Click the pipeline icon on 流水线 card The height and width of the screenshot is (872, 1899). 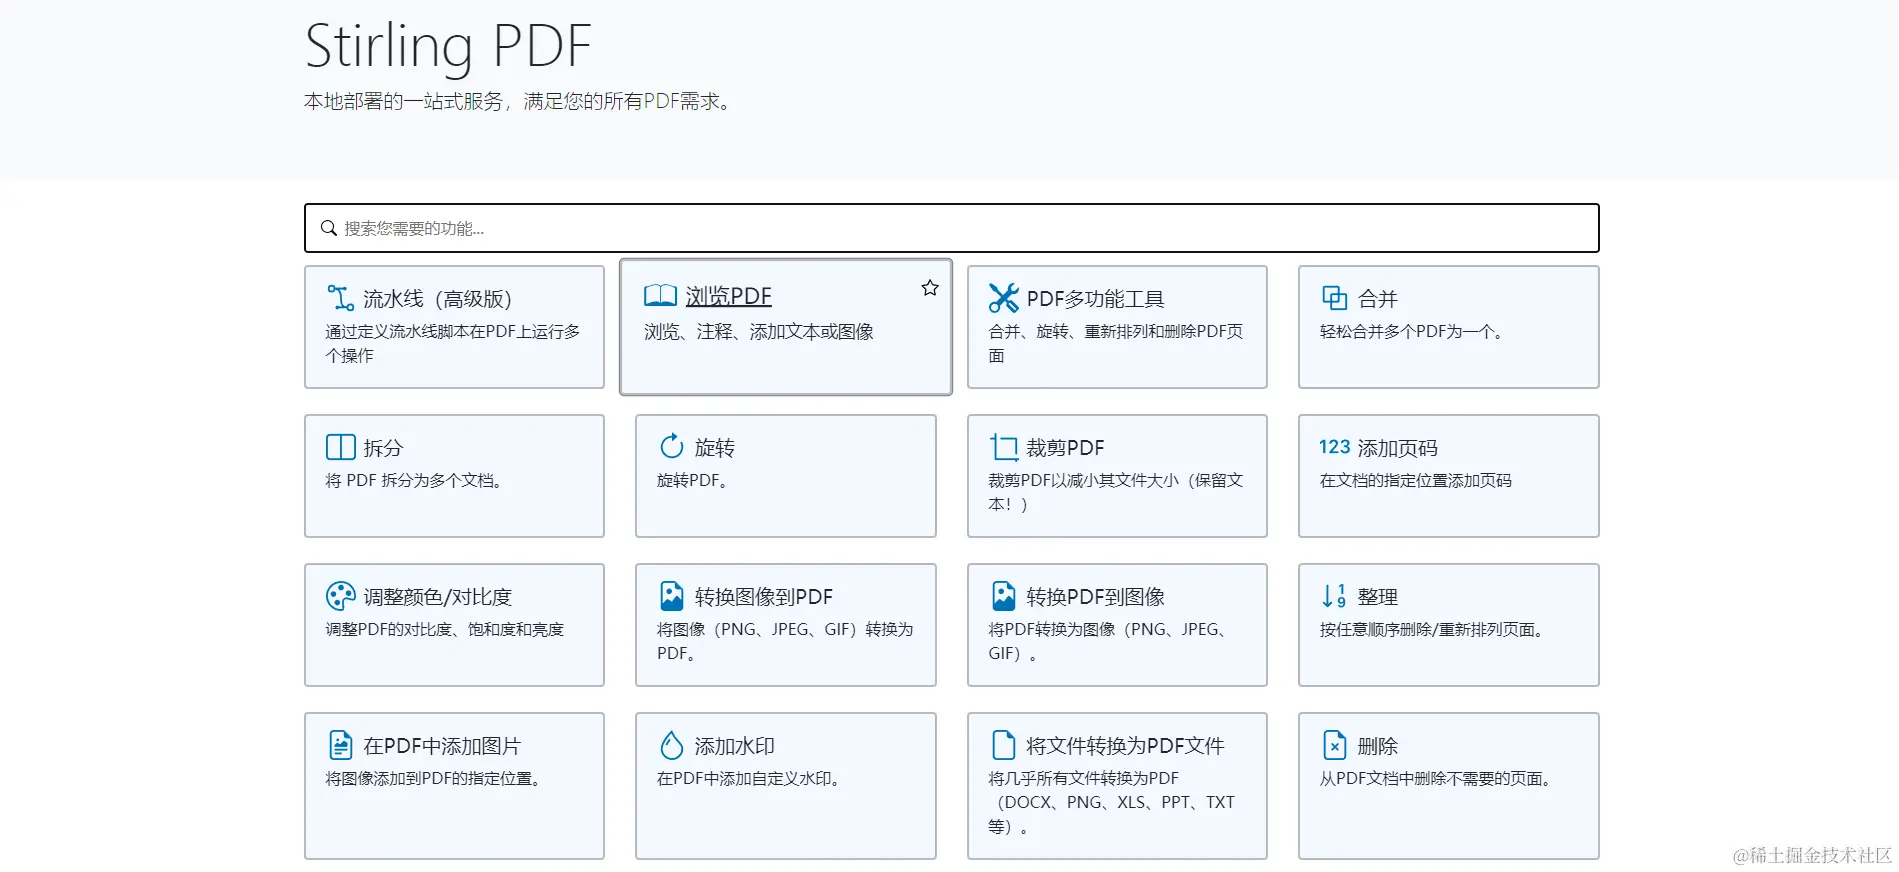[x=340, y=298]
